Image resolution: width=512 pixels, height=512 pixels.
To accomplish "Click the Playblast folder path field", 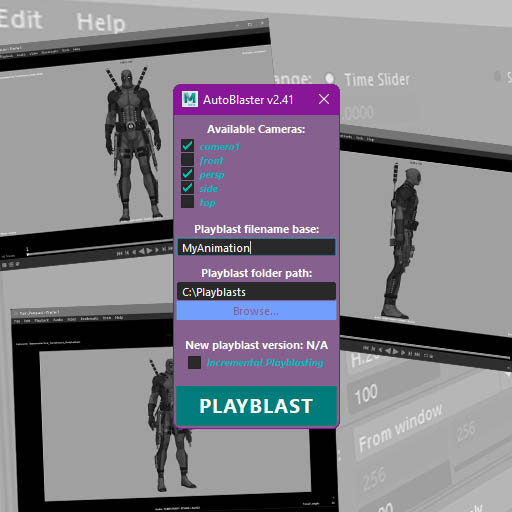I will 256,292.
